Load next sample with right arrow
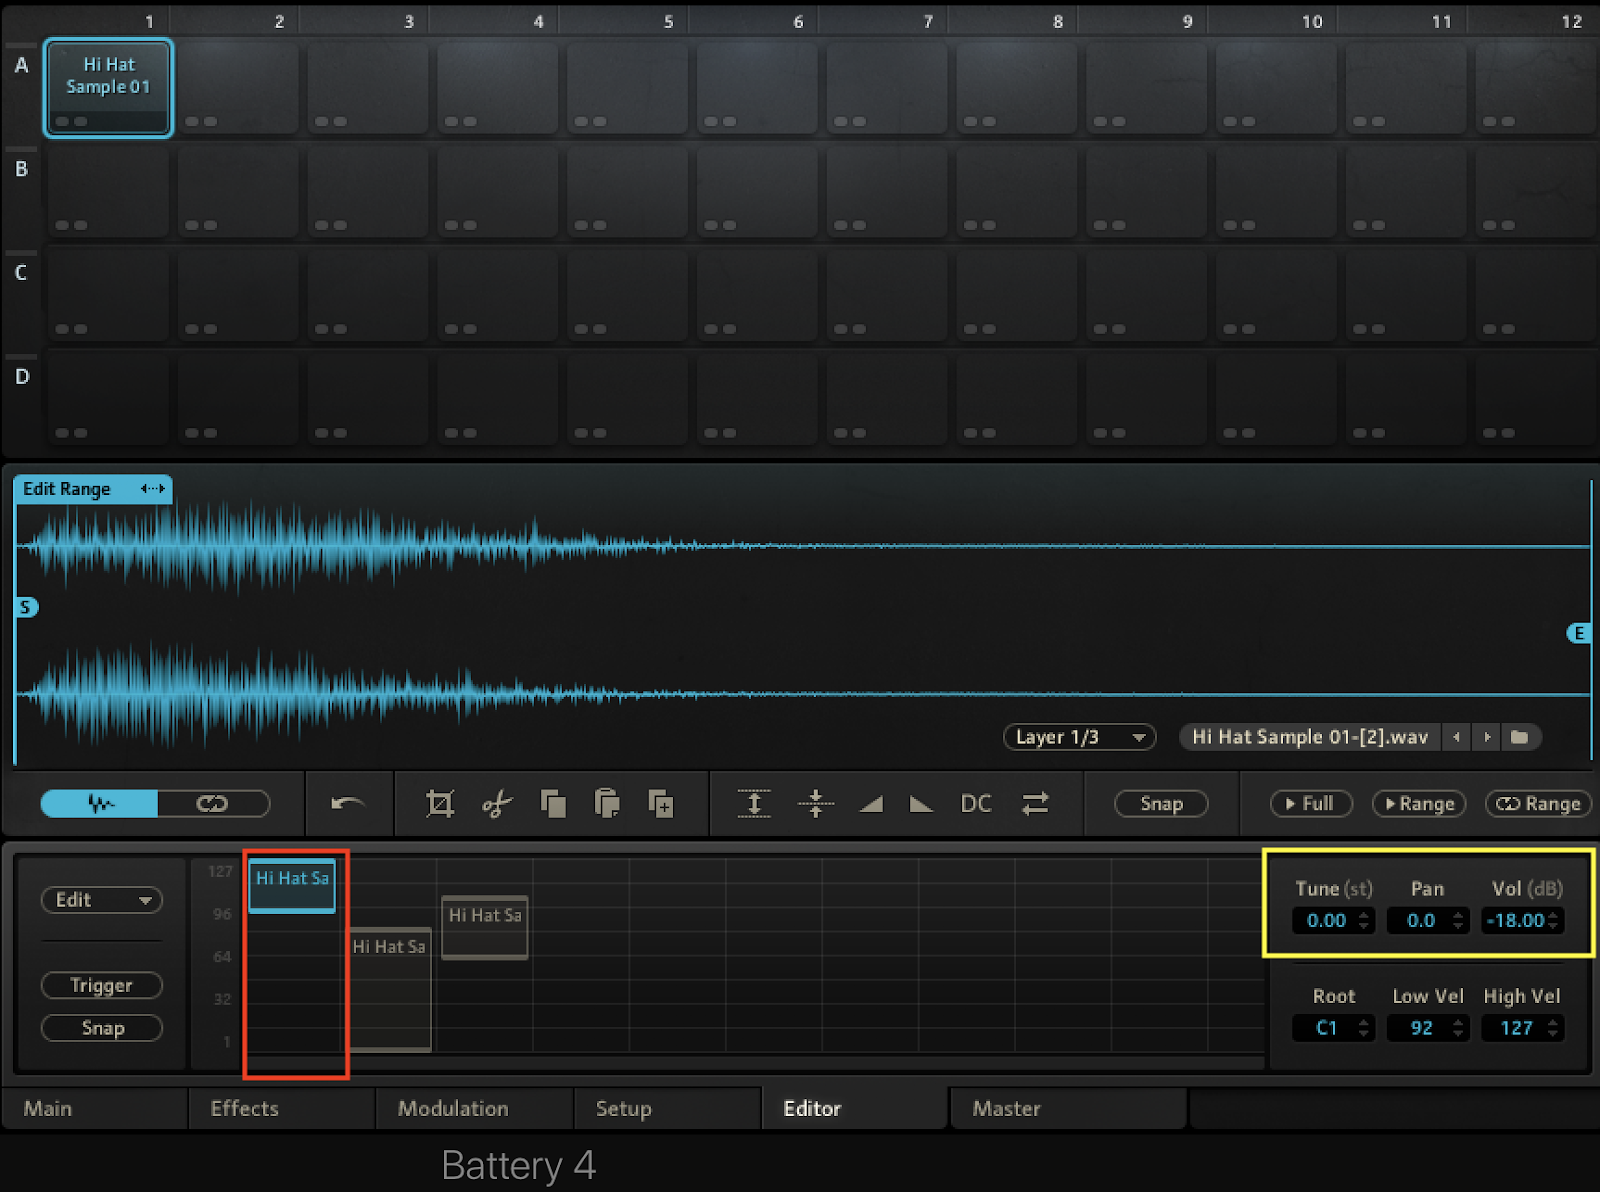 1487,737
